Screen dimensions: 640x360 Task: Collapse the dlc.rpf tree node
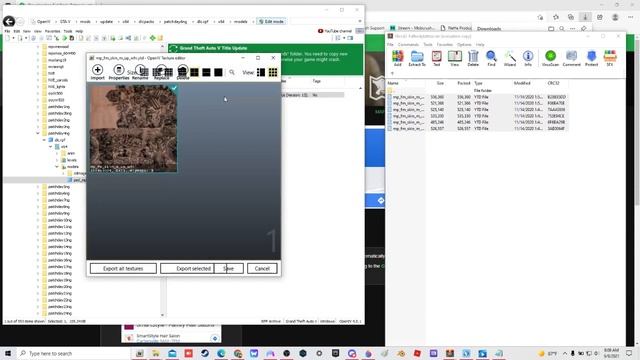pos(44,140)
